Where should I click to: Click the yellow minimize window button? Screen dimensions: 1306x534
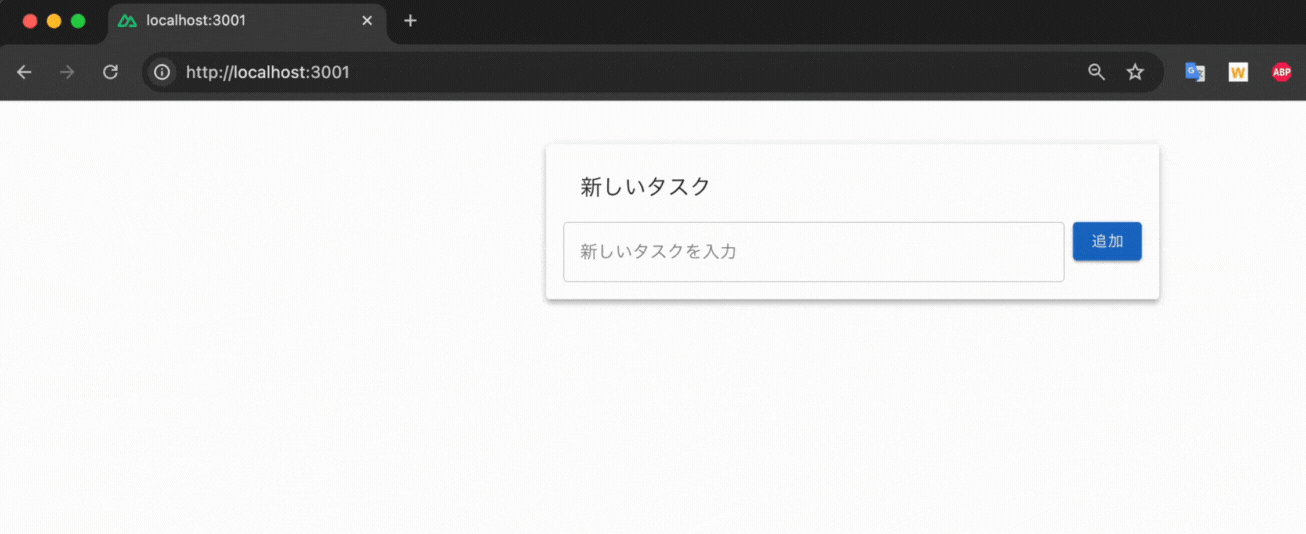click(54, 21)
